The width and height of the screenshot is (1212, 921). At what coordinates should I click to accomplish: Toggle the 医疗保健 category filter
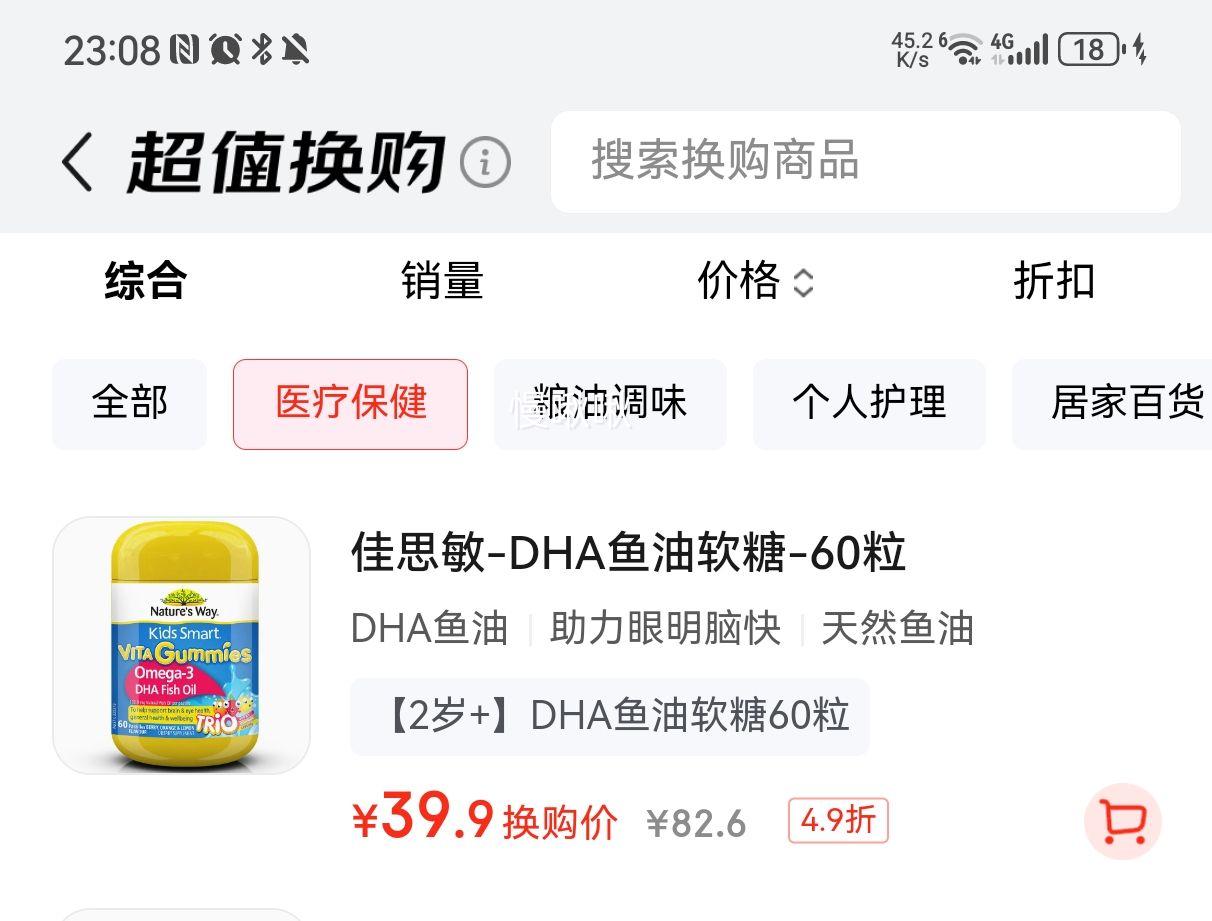[350, 404]
